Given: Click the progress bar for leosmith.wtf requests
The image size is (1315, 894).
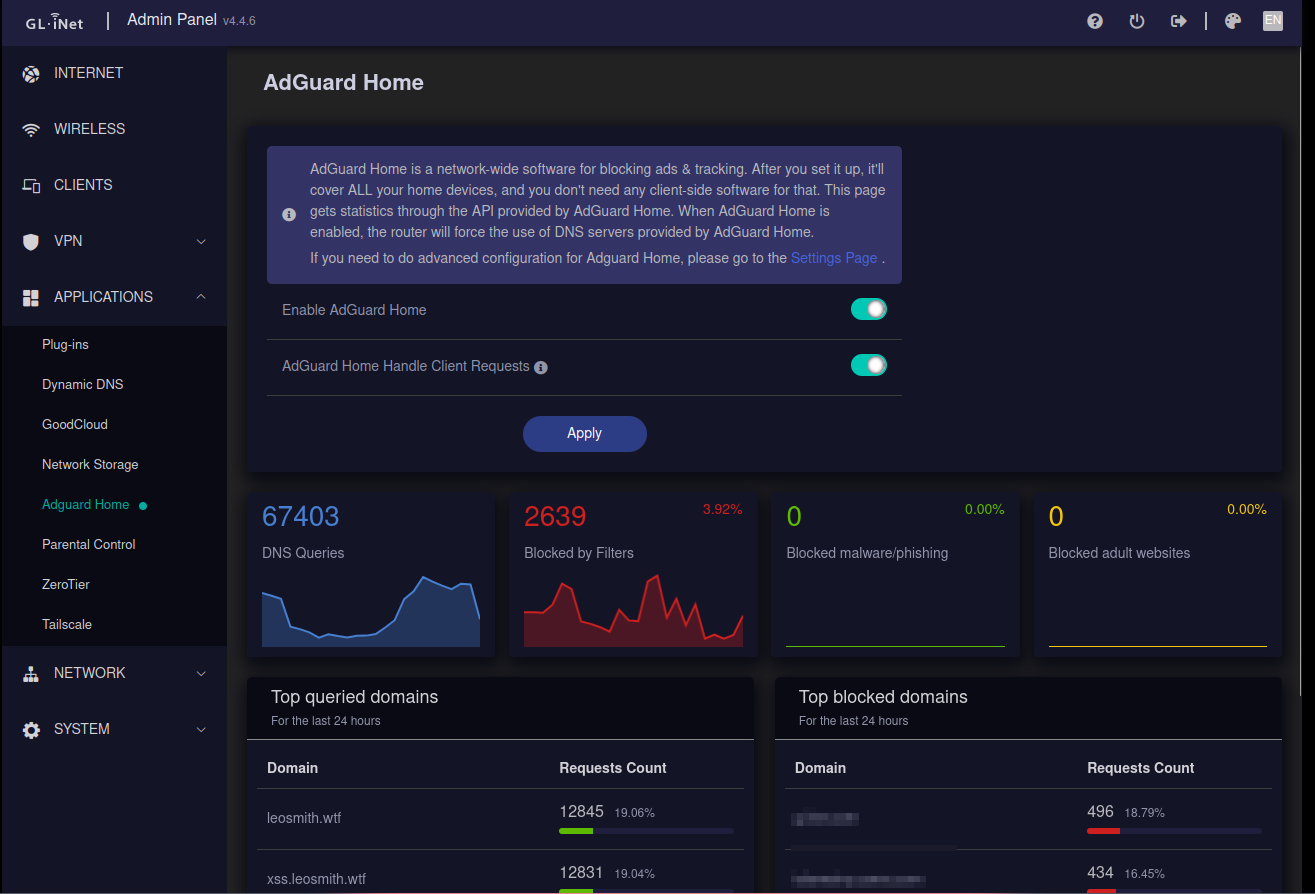Looking at the screenshot, I should 646,831.
